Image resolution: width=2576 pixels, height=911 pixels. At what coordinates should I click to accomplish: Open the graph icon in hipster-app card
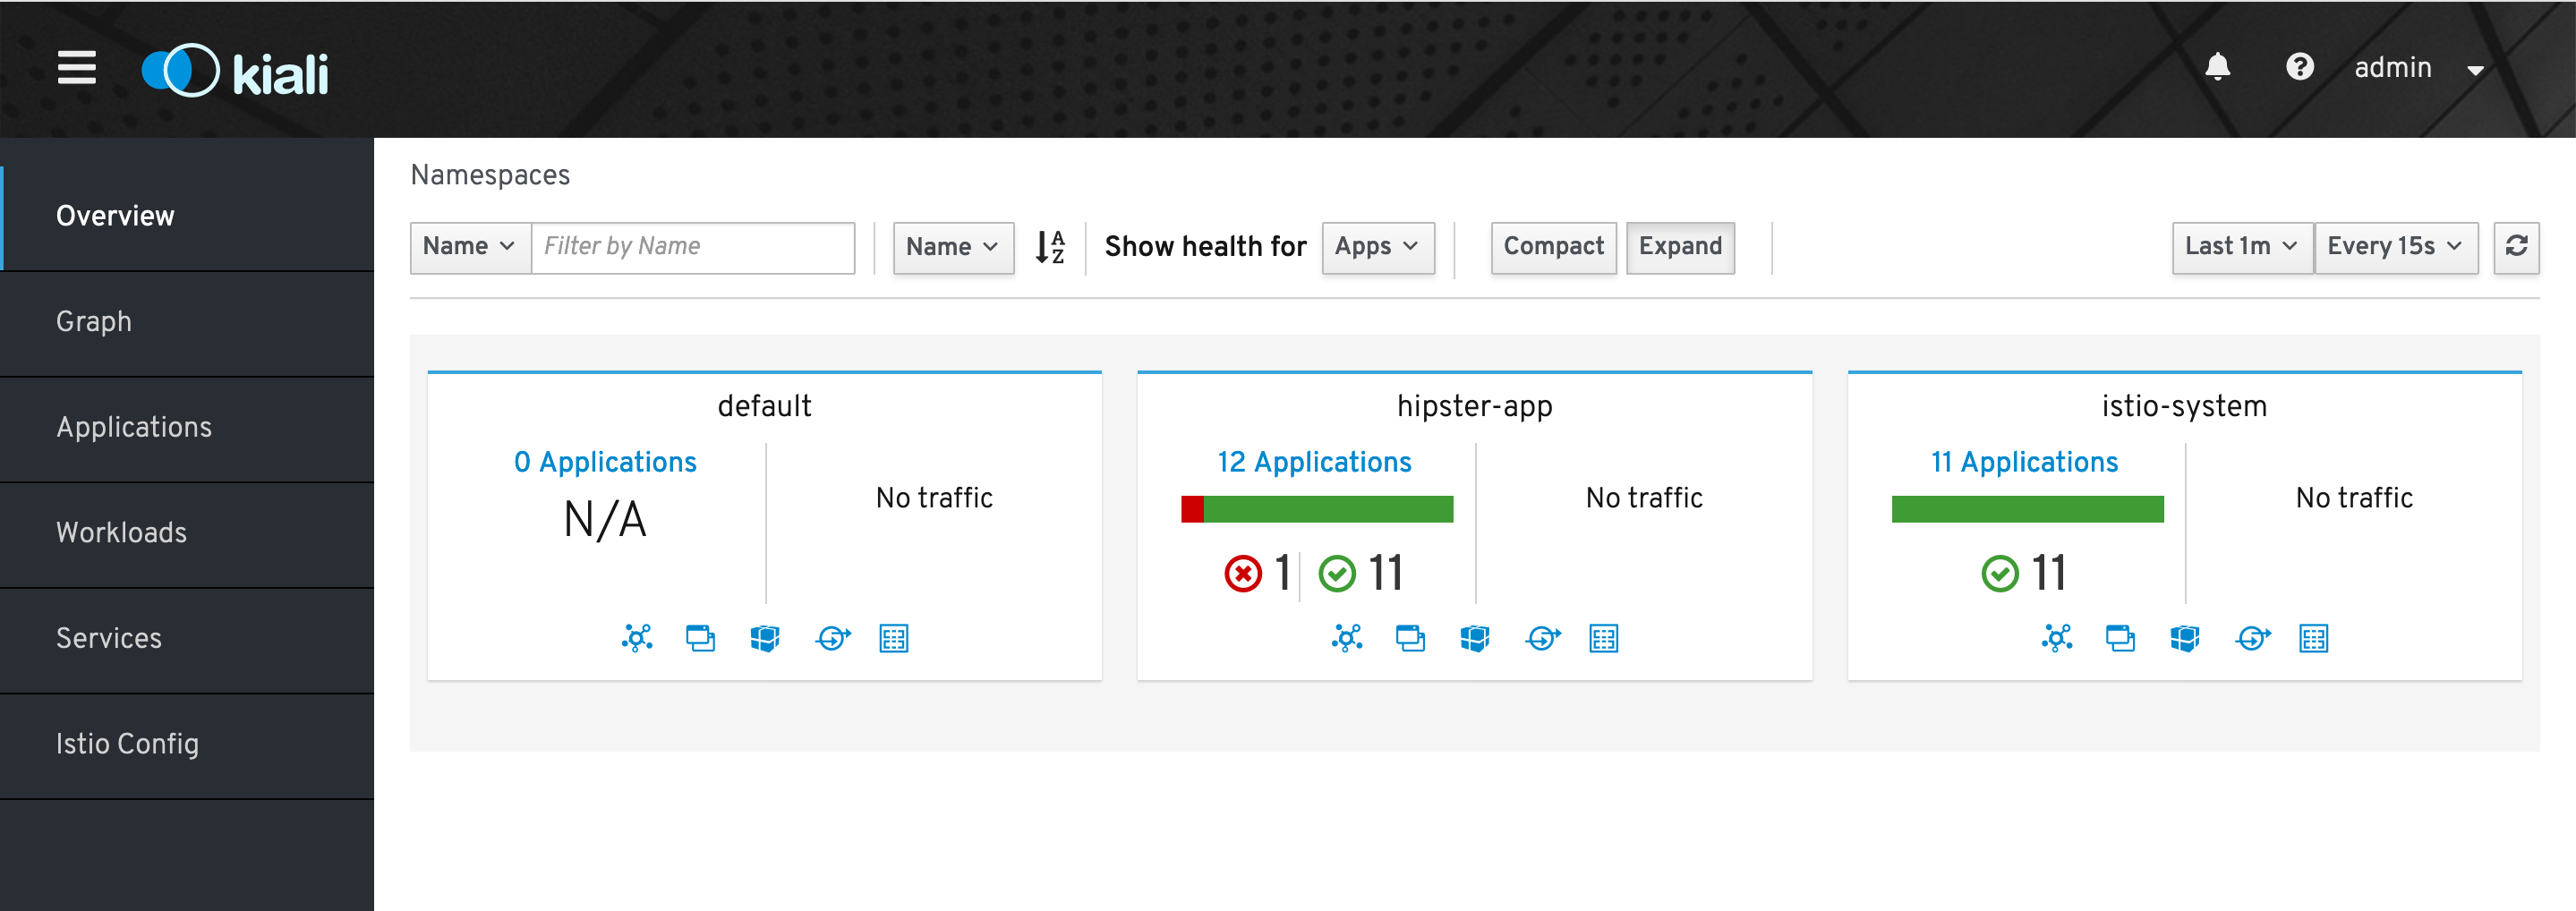(x=1346, y=638)
